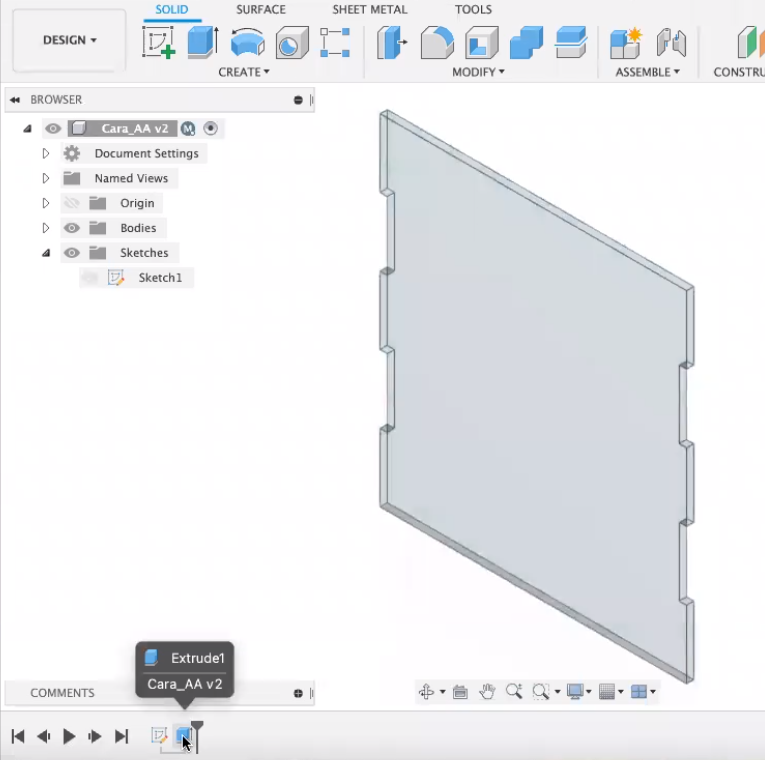The width and height of the screenshot is (765, 760).
Task: Step forward one timeline feature
Action: click(x=95, y=736)
